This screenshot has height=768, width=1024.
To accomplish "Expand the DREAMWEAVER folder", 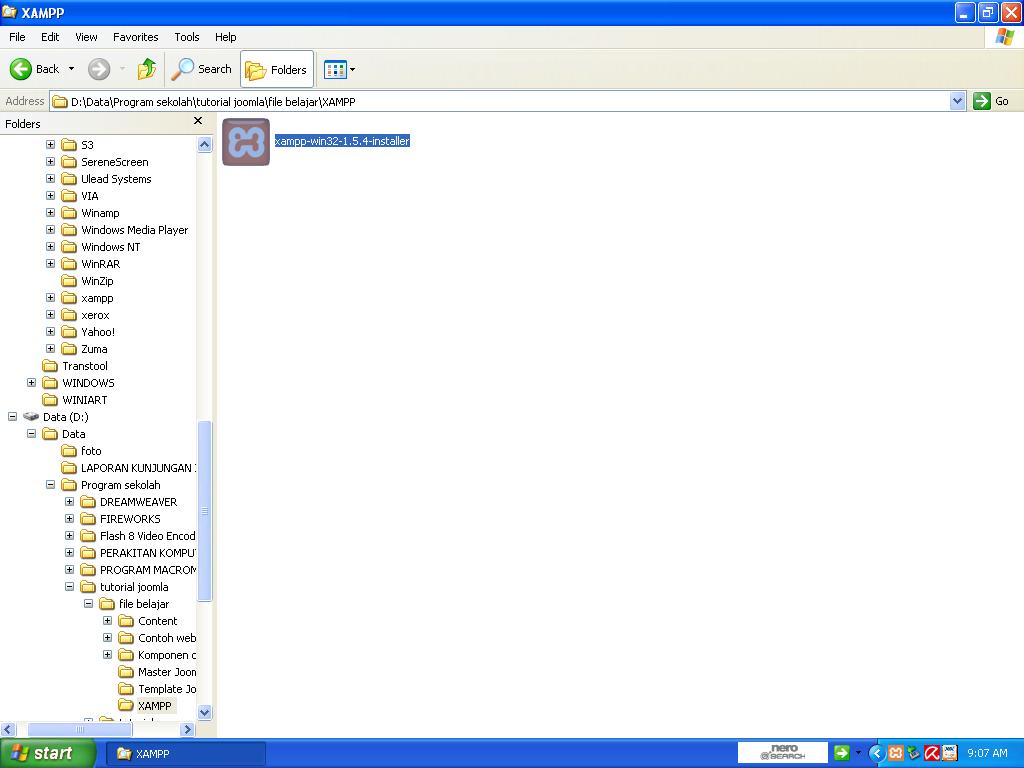I will (x=69, y=502).
